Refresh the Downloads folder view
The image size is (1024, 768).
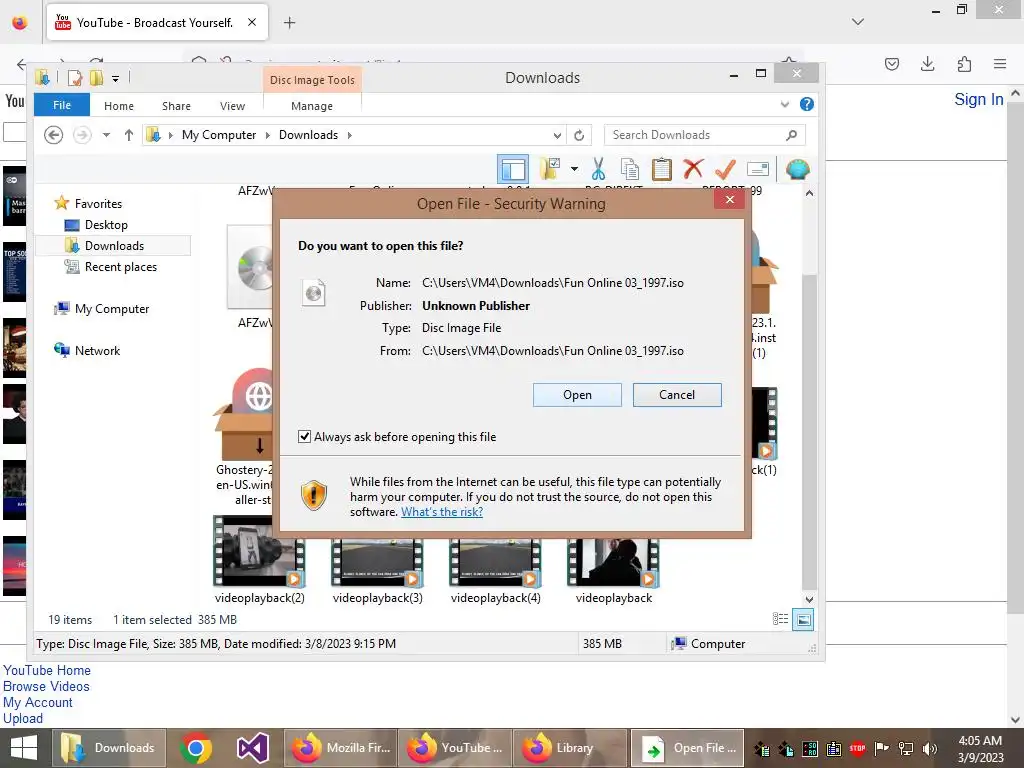579,135
